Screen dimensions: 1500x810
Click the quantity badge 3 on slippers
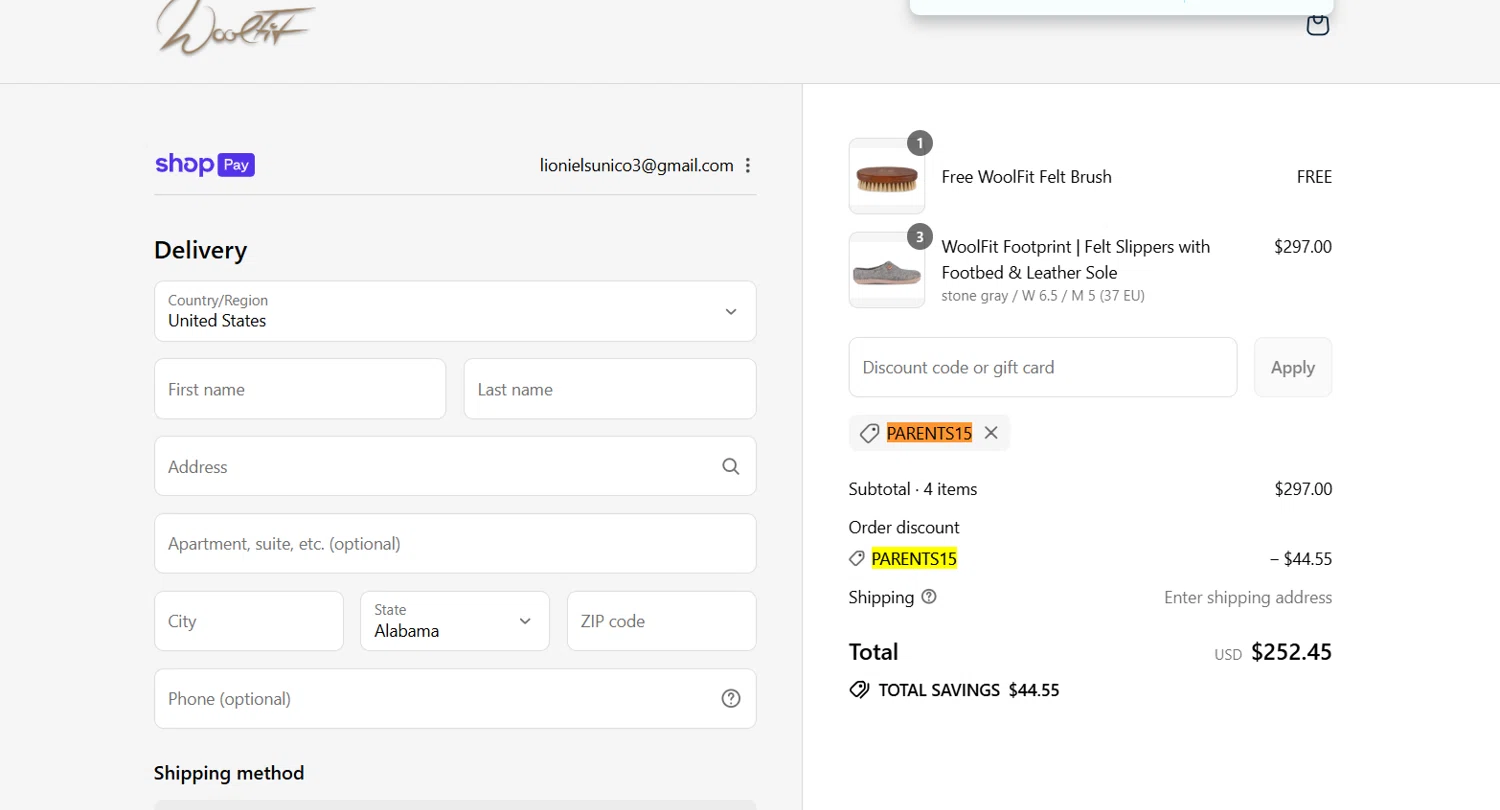click(920, 237)
